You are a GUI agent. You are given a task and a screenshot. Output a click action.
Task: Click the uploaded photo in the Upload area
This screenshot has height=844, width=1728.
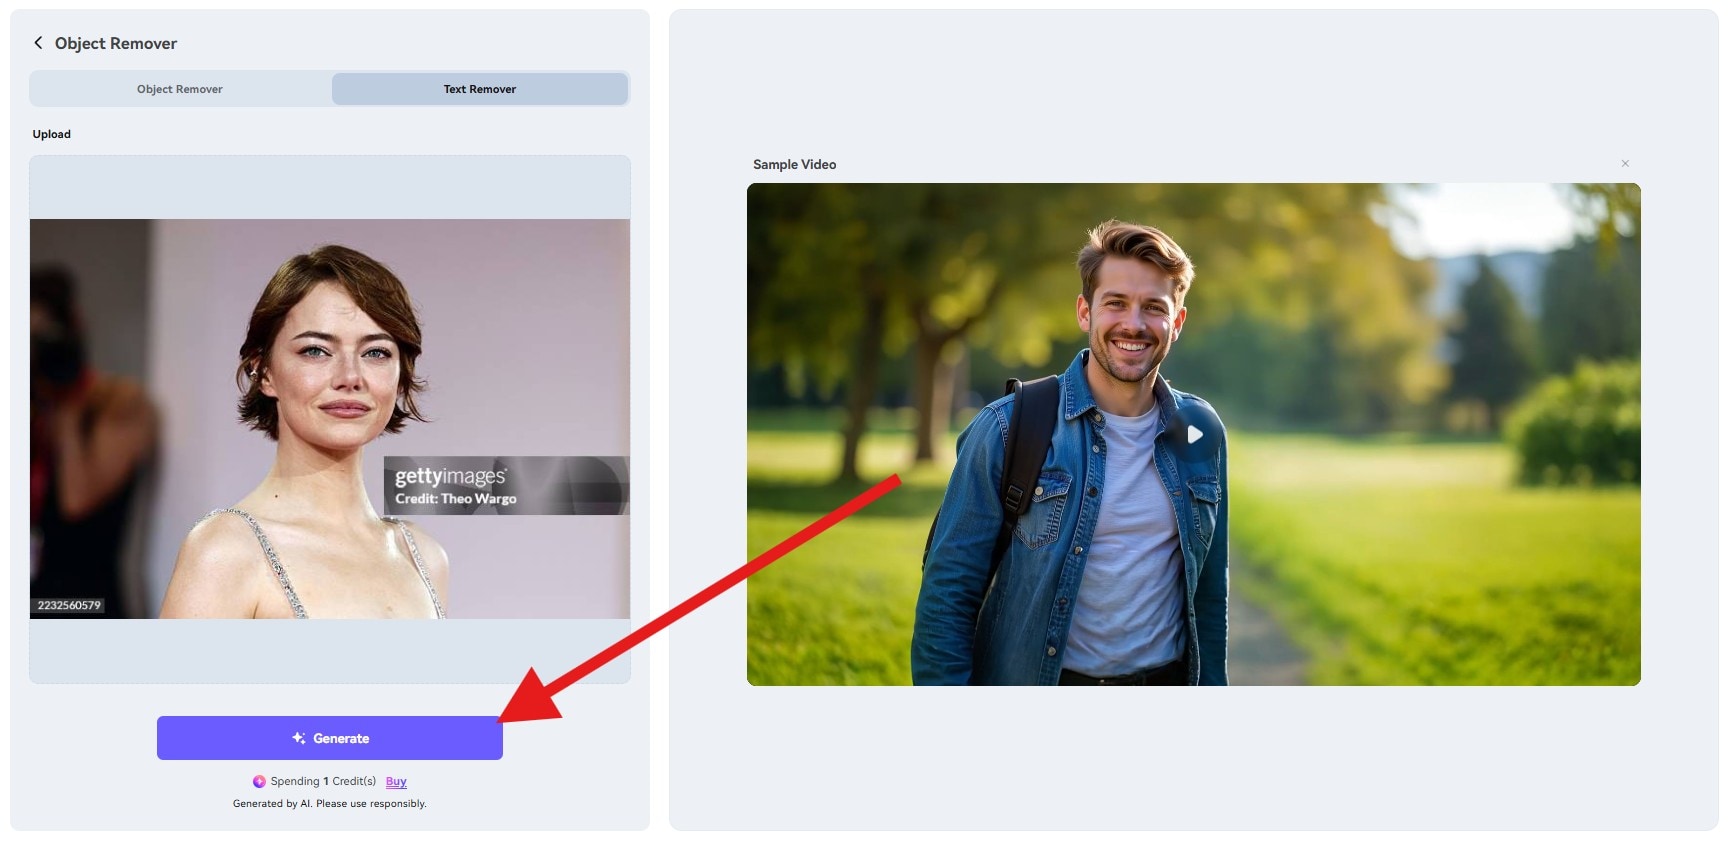pyautogui.click(x=330, y=419)
